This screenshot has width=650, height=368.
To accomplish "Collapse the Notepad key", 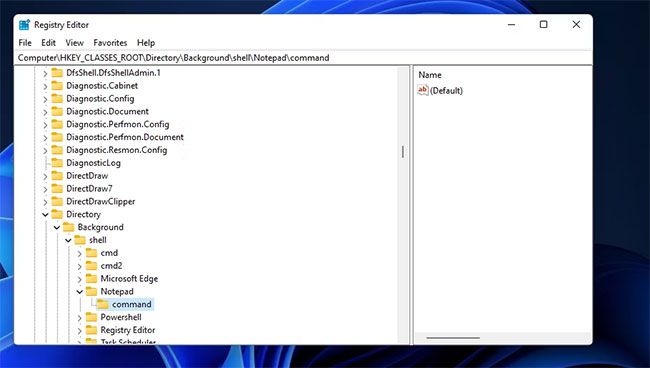I will pyautogui.click(x=80, y=292).
